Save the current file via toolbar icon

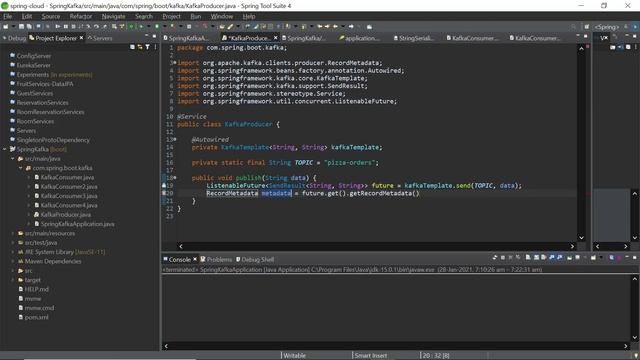(21, 27)
